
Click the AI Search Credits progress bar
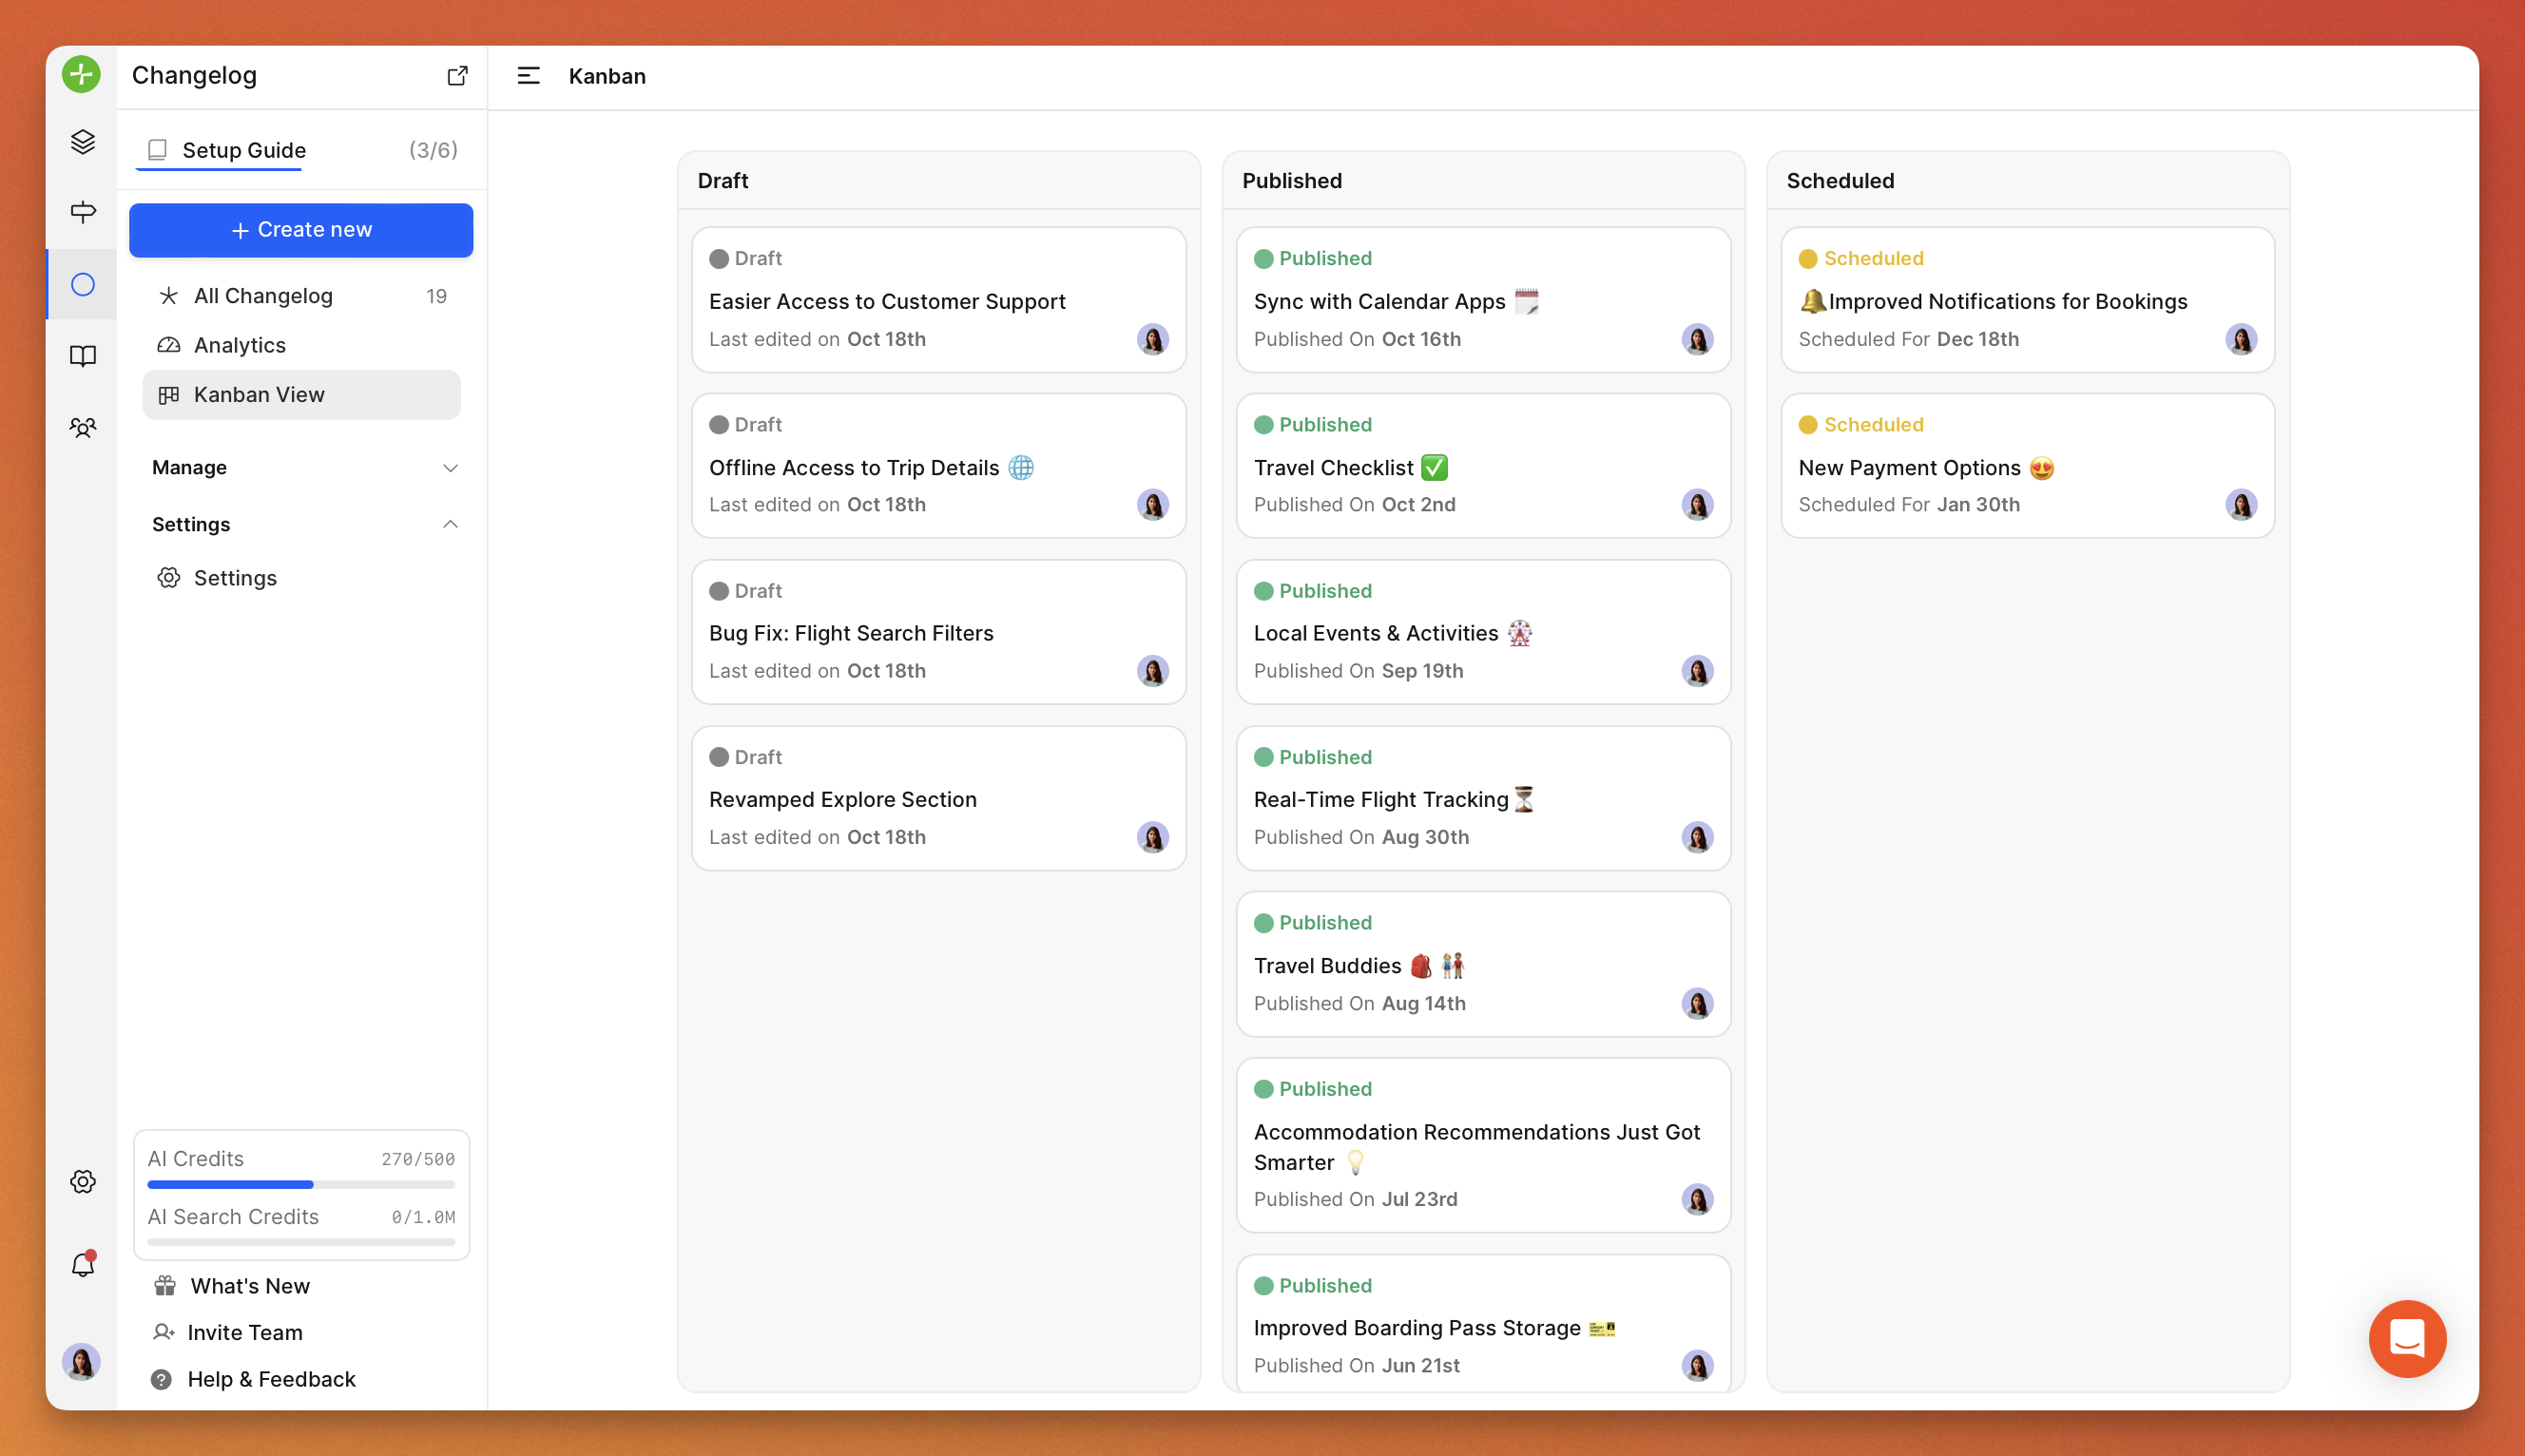[x=301, y=1241]
